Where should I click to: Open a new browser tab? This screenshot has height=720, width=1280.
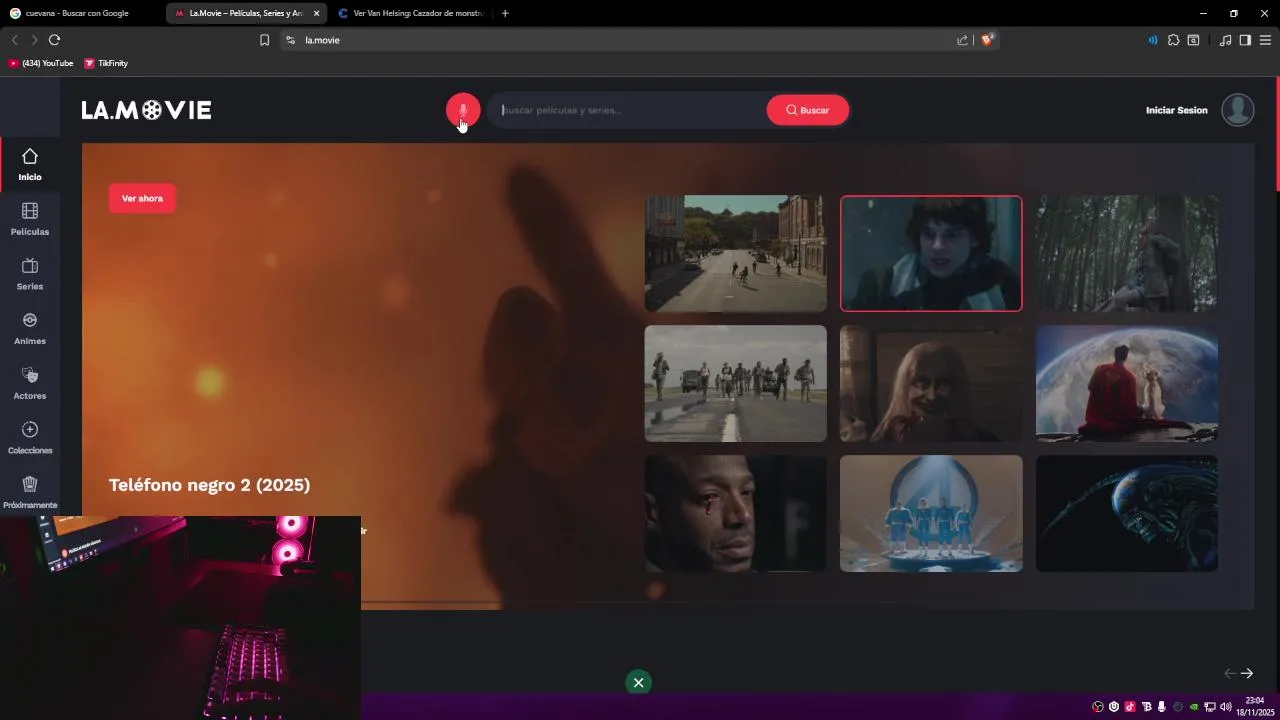tap(505, 13)
